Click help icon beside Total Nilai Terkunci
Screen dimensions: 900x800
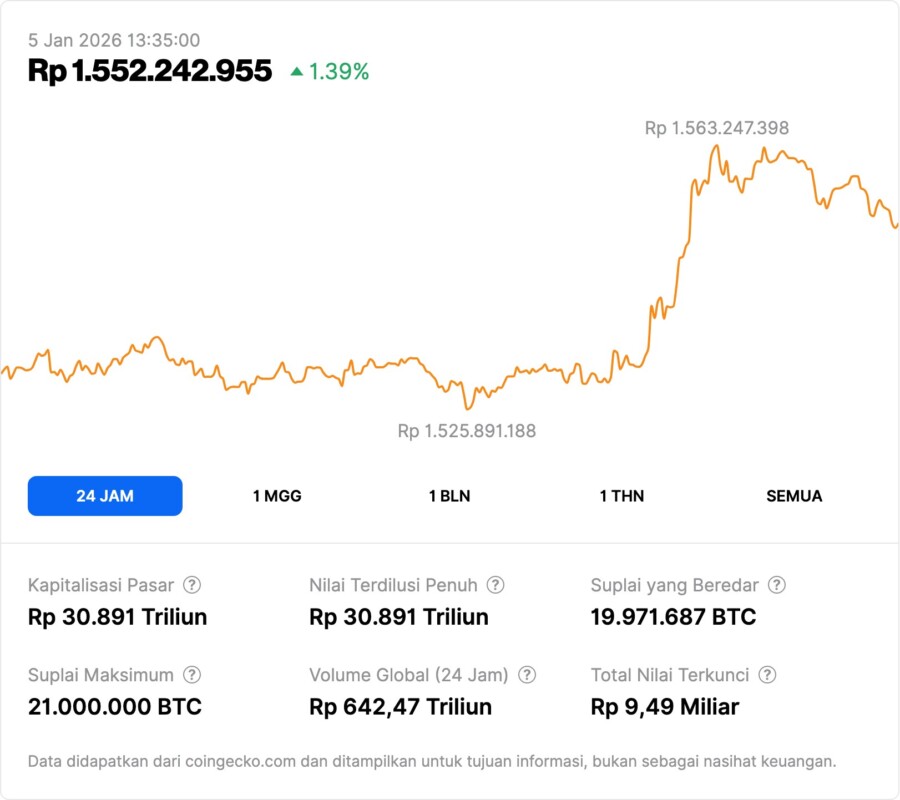click(767, 675)
